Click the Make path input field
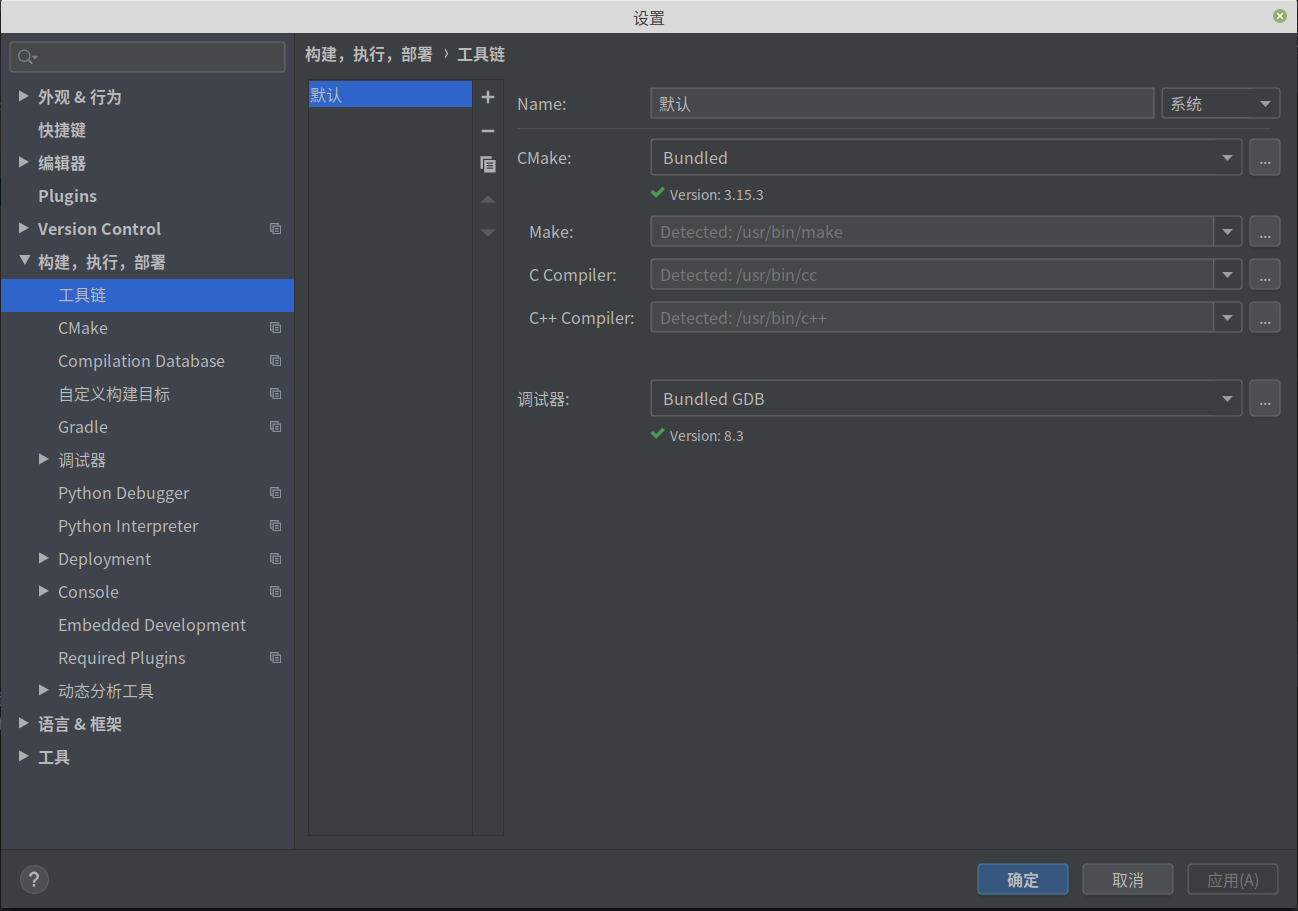 point(932,232)
